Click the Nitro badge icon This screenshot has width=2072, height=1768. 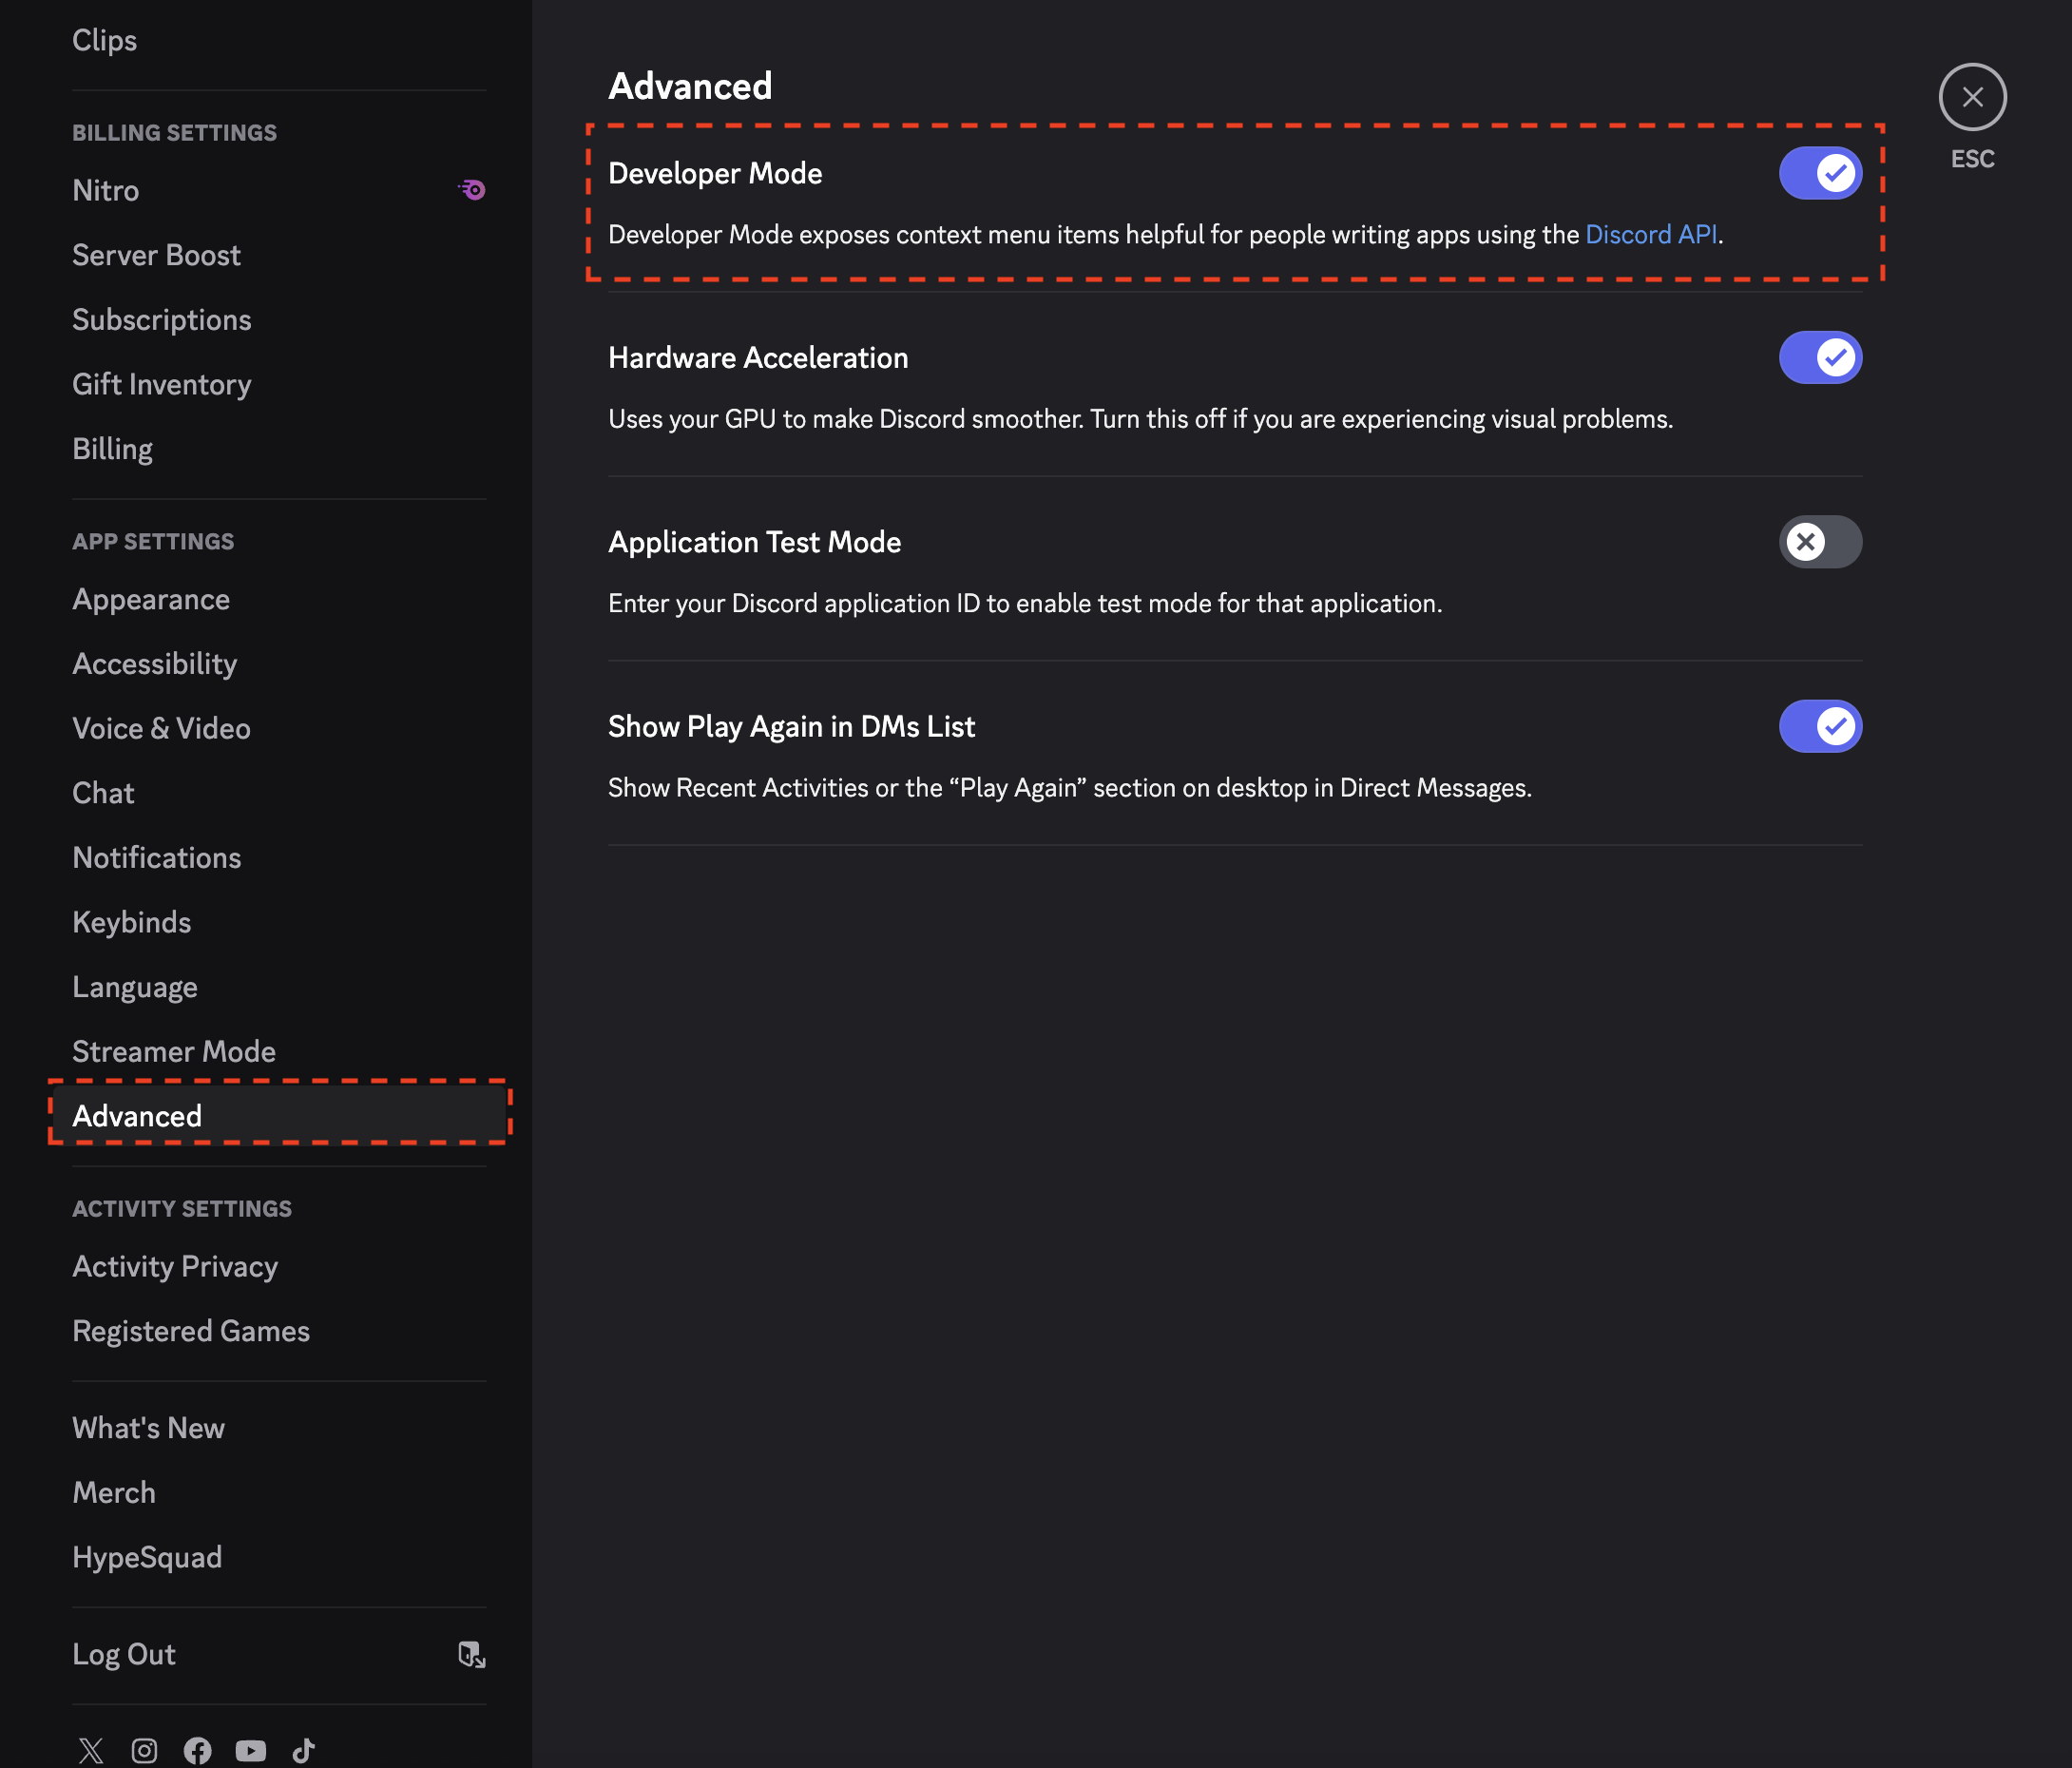(x=472, y=190)
